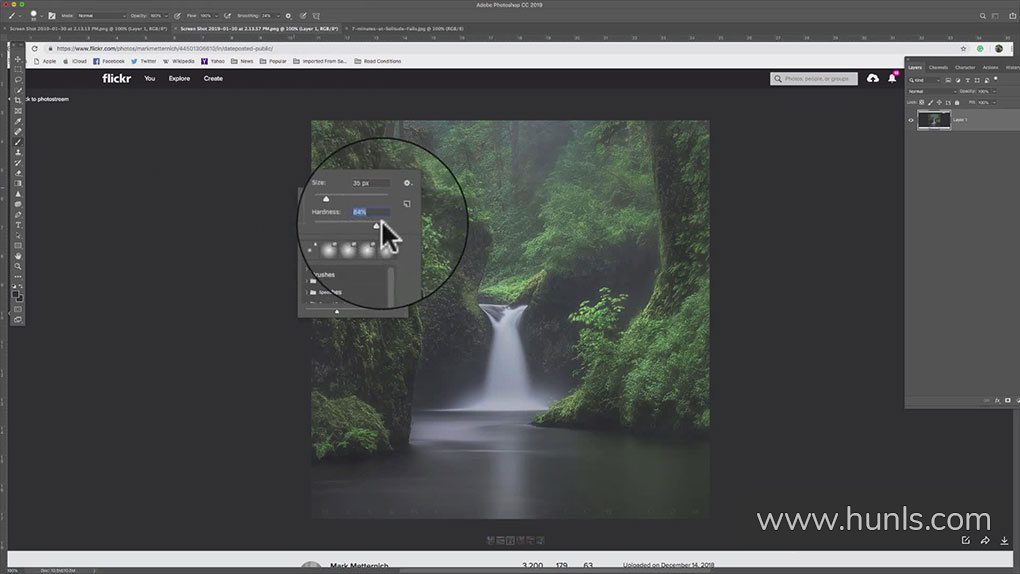Screen dimensions: 1020x574
Task: Toggle the brush settings panel button
Action: (x=52, y=16)
